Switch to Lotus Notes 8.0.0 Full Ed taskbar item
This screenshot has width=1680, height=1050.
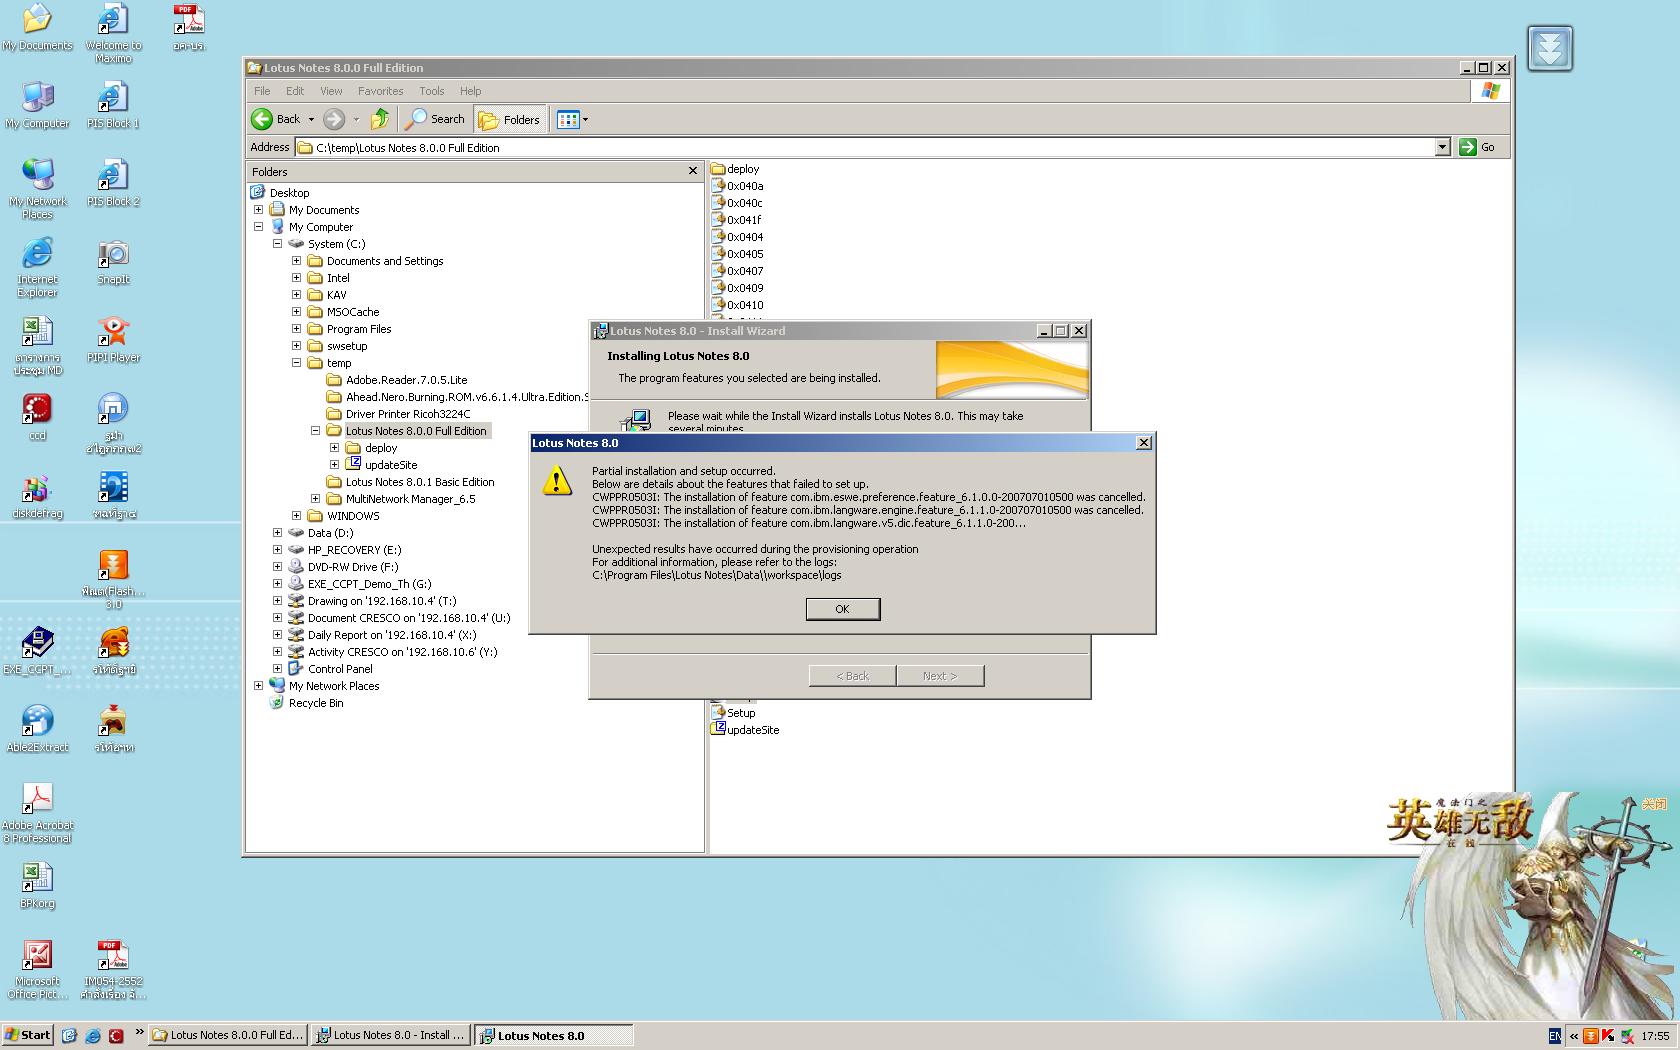[227, 1035]
